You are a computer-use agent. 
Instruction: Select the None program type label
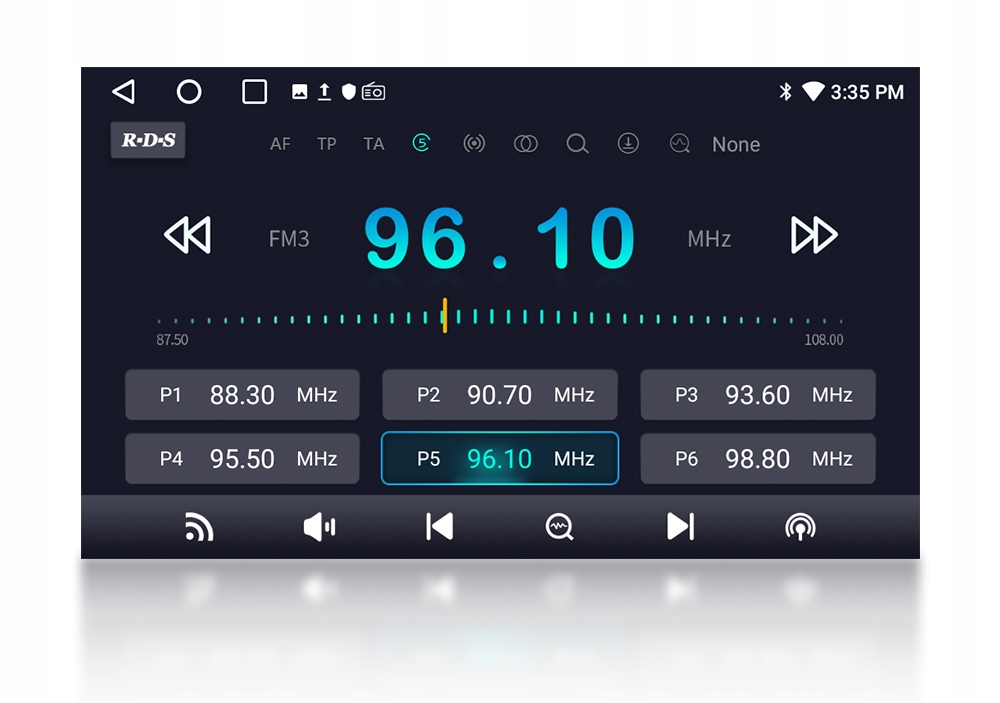[x=736, y=145]
